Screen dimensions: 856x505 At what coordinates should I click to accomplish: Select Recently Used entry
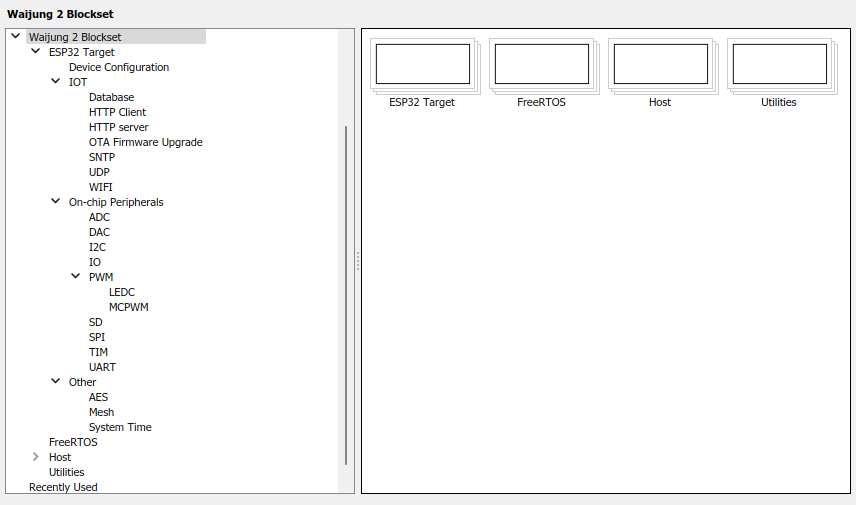pos(63,488)
